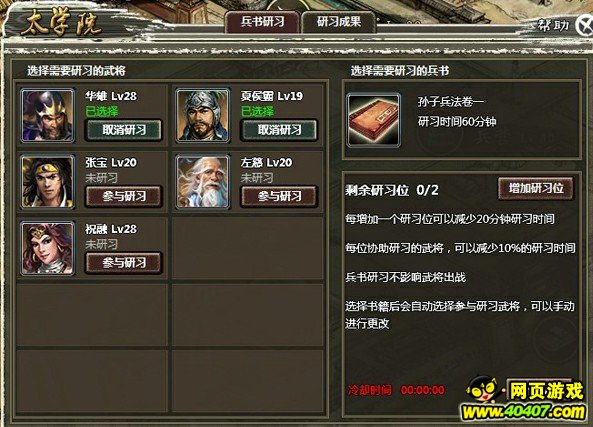Close the 太学院 window
The height and width of the screenshot is (427, 593).
(x=585, y=26)
